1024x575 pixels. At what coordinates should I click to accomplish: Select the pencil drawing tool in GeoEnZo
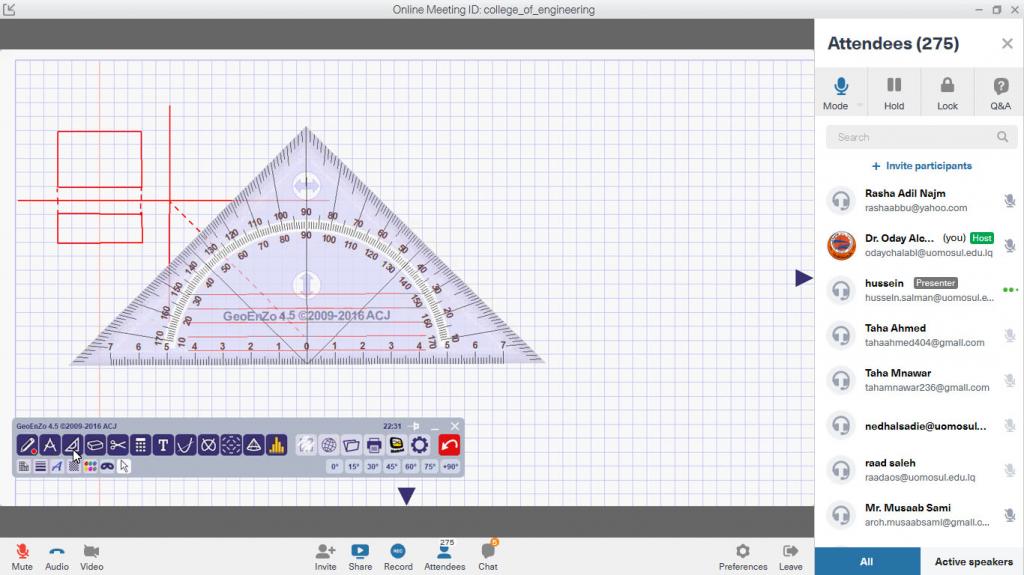pos(27,445)
